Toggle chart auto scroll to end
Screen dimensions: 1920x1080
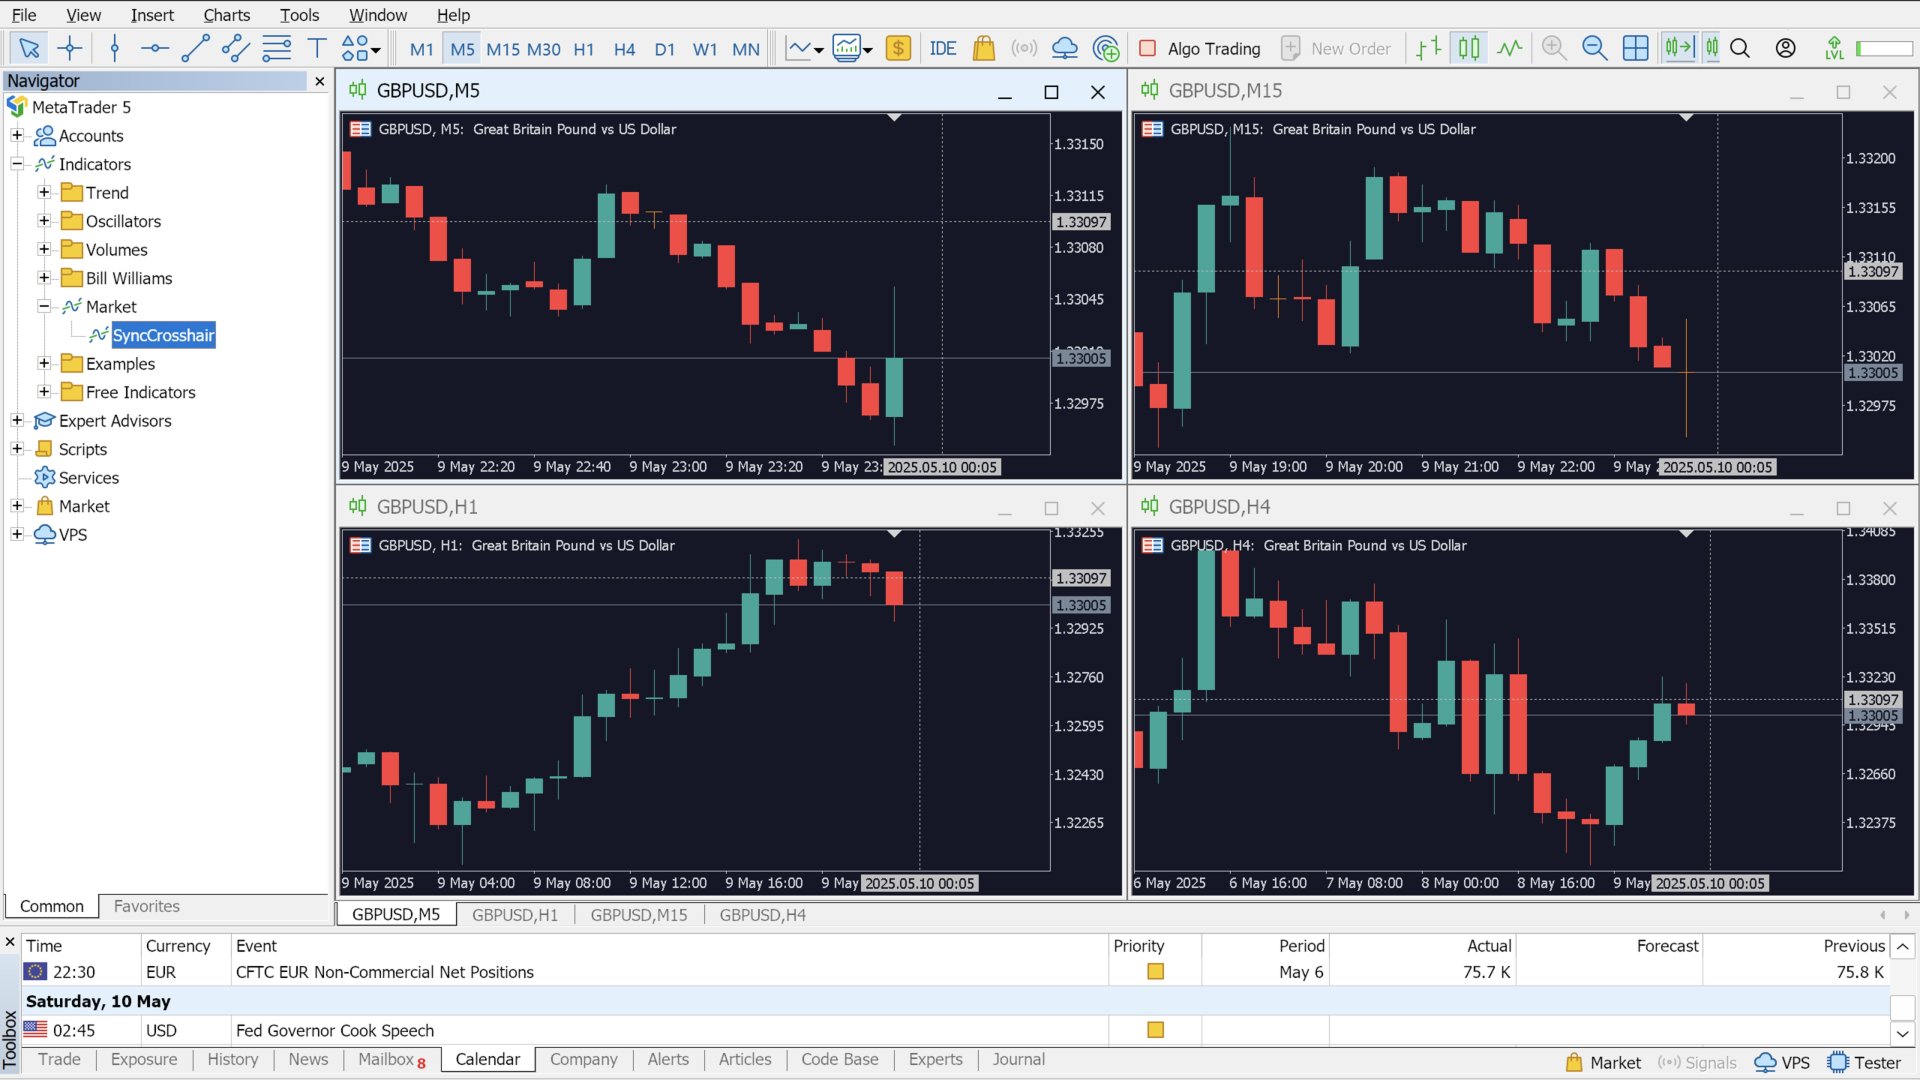[1679, 48]
